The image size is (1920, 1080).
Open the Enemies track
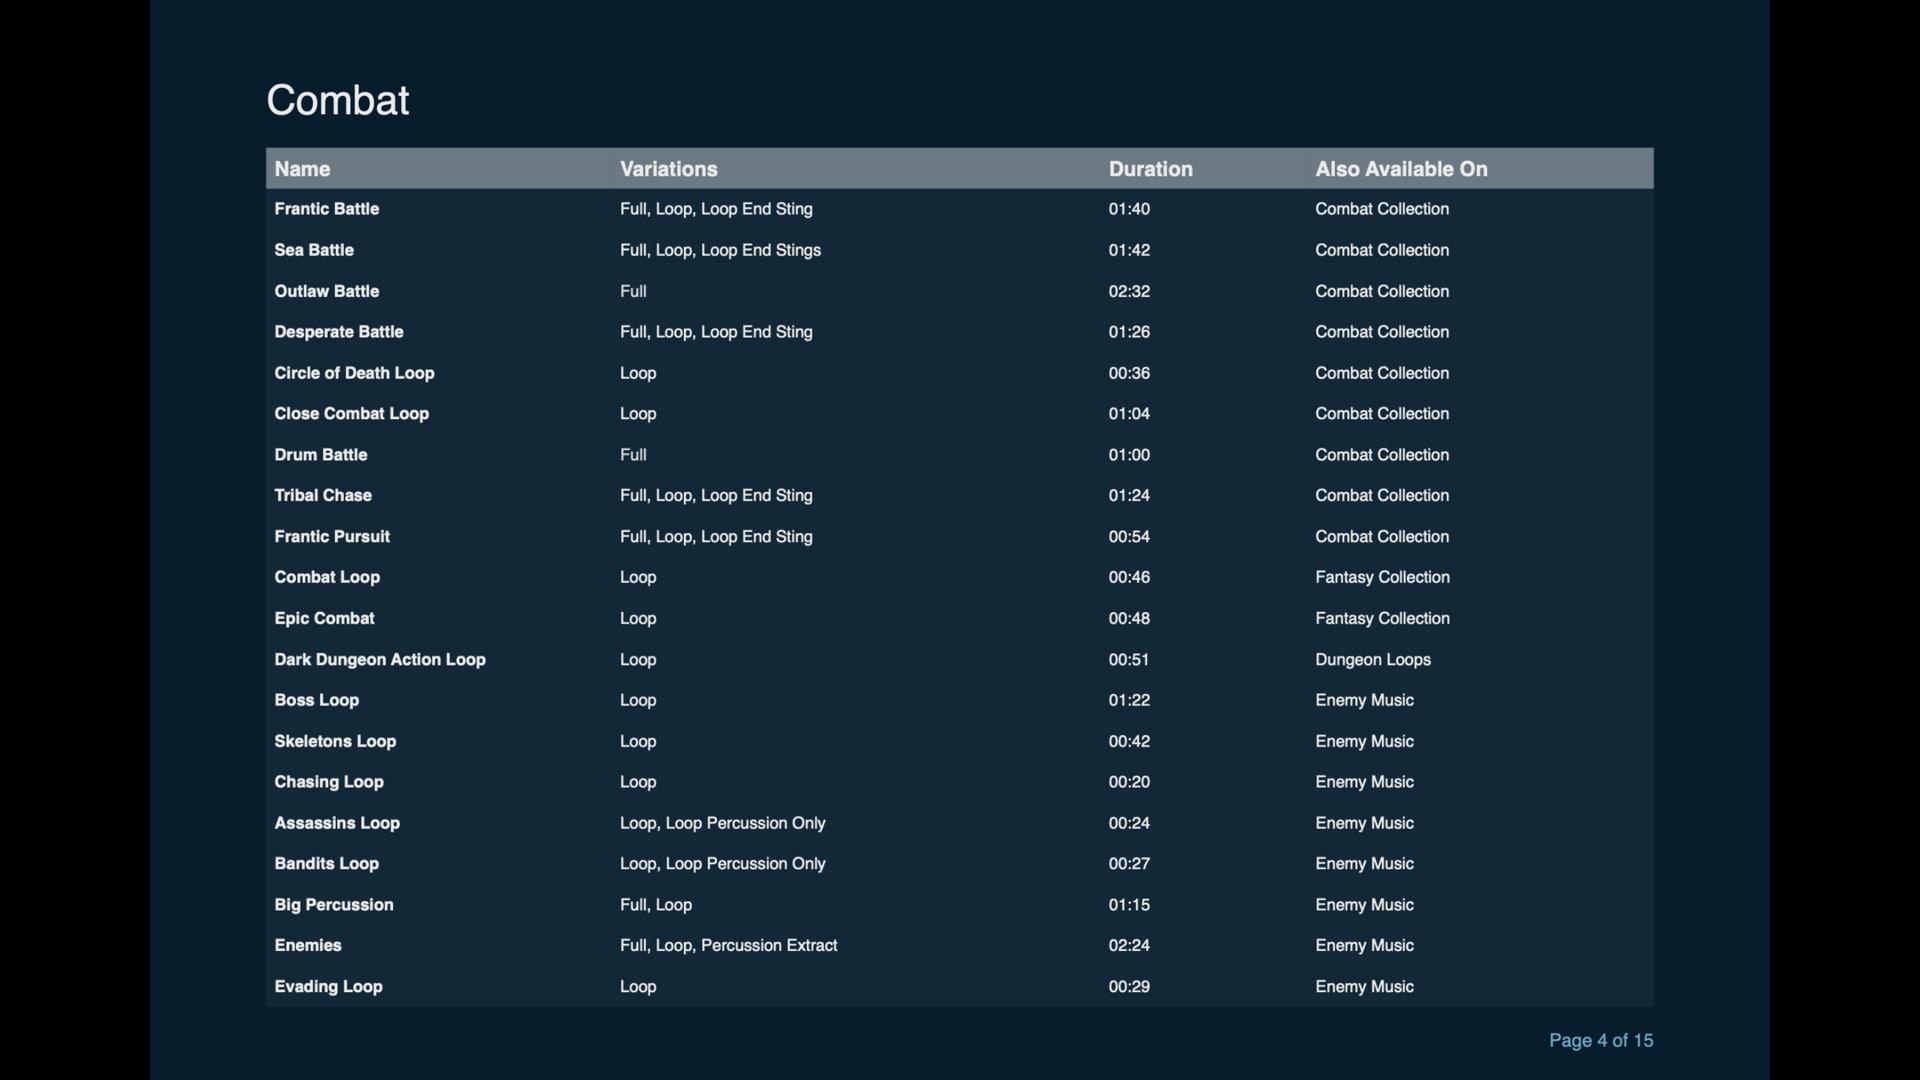(307, 945)
